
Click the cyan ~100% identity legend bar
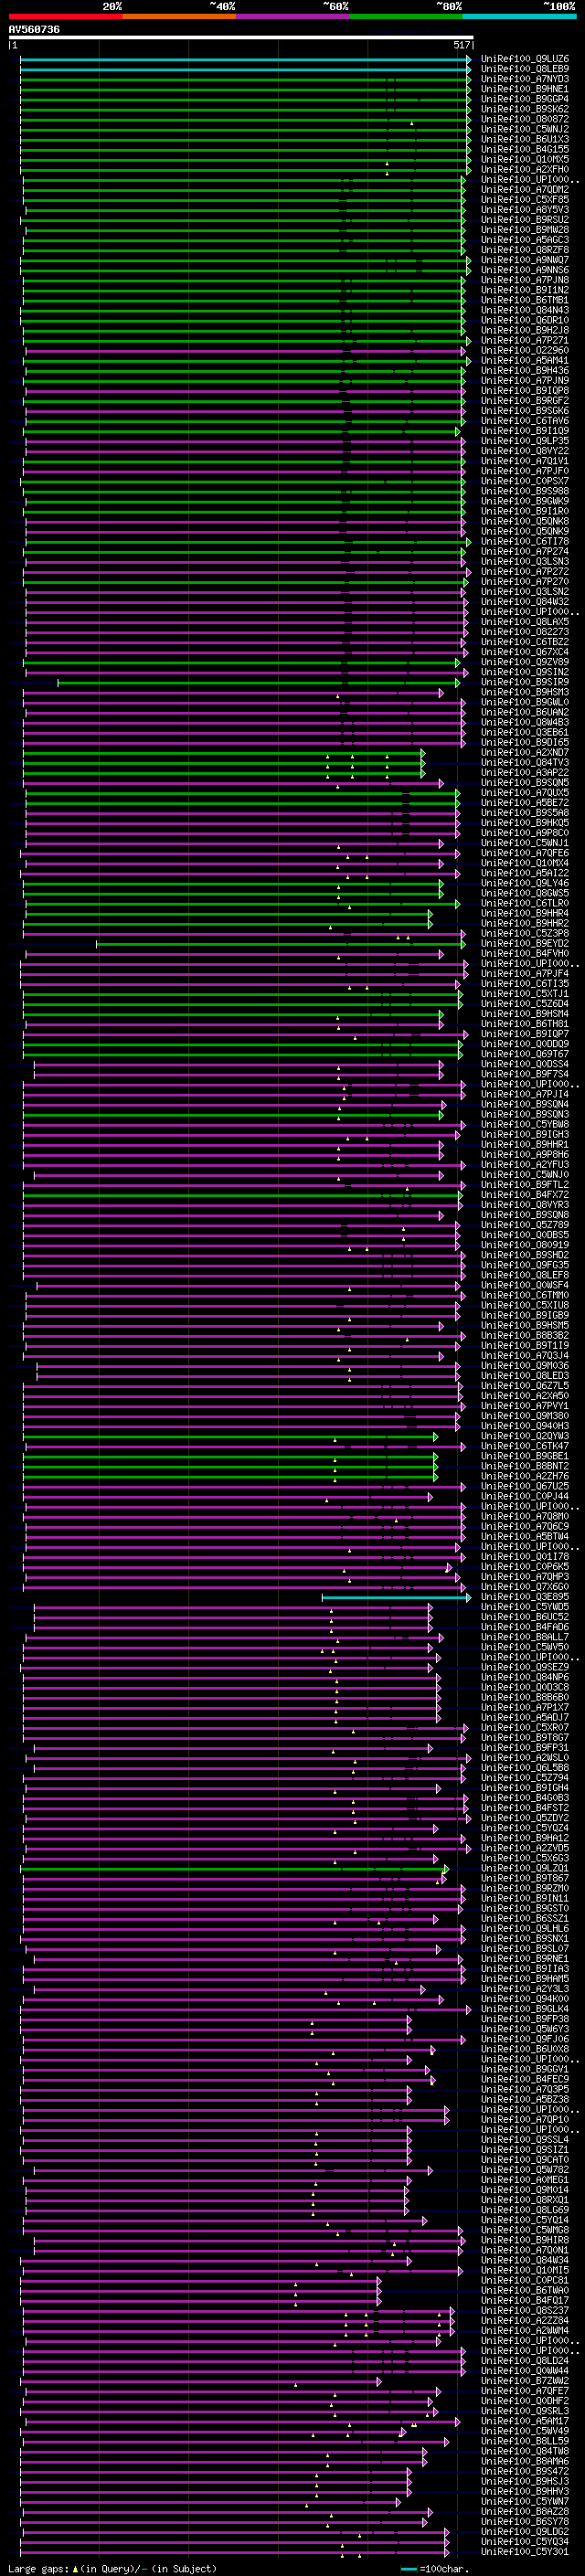coord(519,17)
